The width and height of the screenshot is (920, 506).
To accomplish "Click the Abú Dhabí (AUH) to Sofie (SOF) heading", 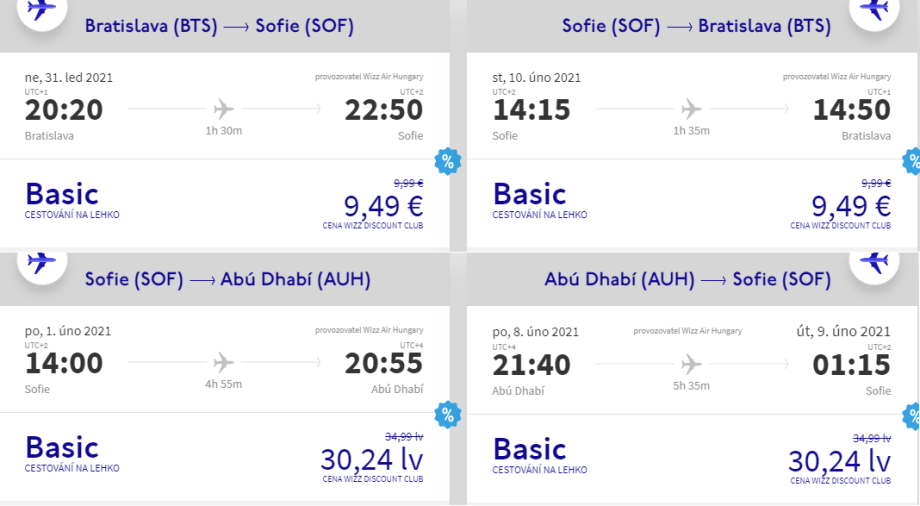I will 689,279.
